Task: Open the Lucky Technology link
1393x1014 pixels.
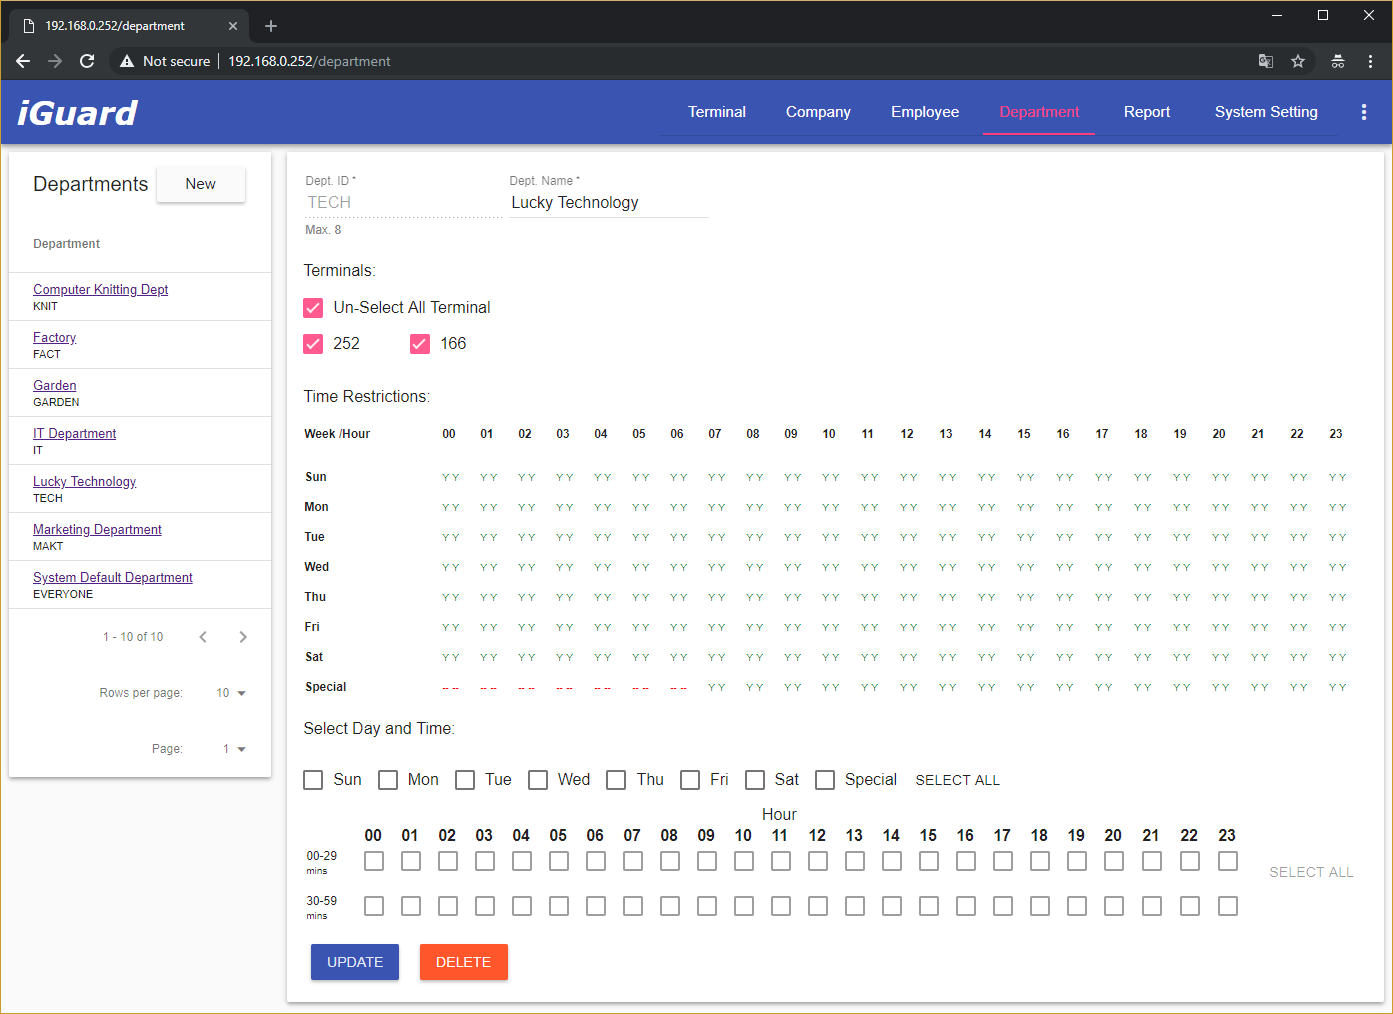Action: (x=84, y=481)
